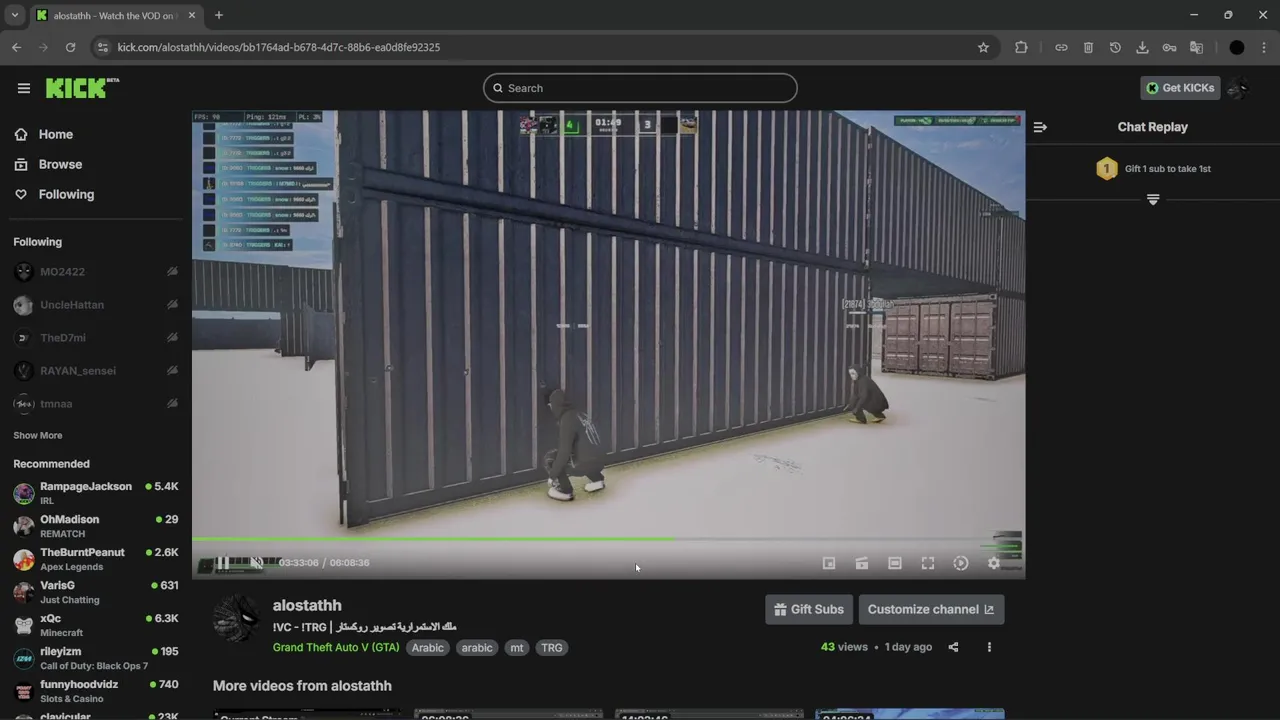
Task: Toggle mini player mode icon
Action: click(829, 563)
